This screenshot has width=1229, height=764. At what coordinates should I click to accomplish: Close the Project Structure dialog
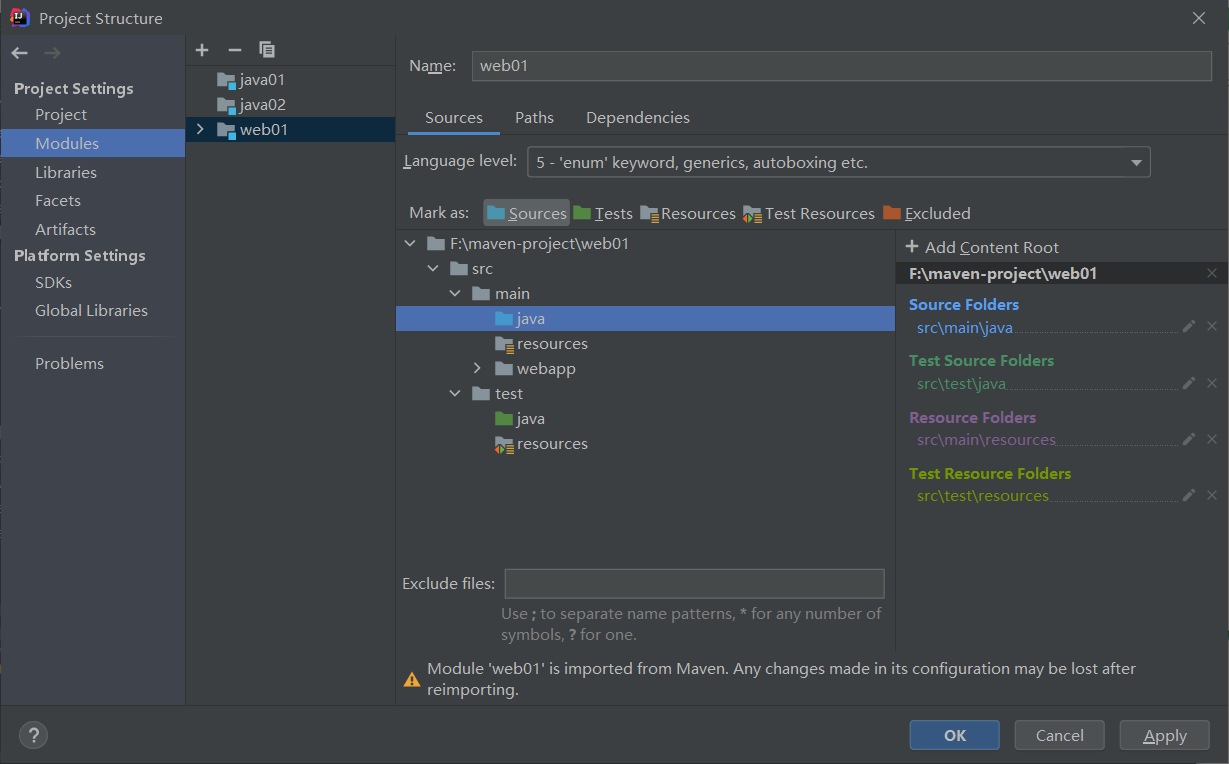(x=1199, y=18)
